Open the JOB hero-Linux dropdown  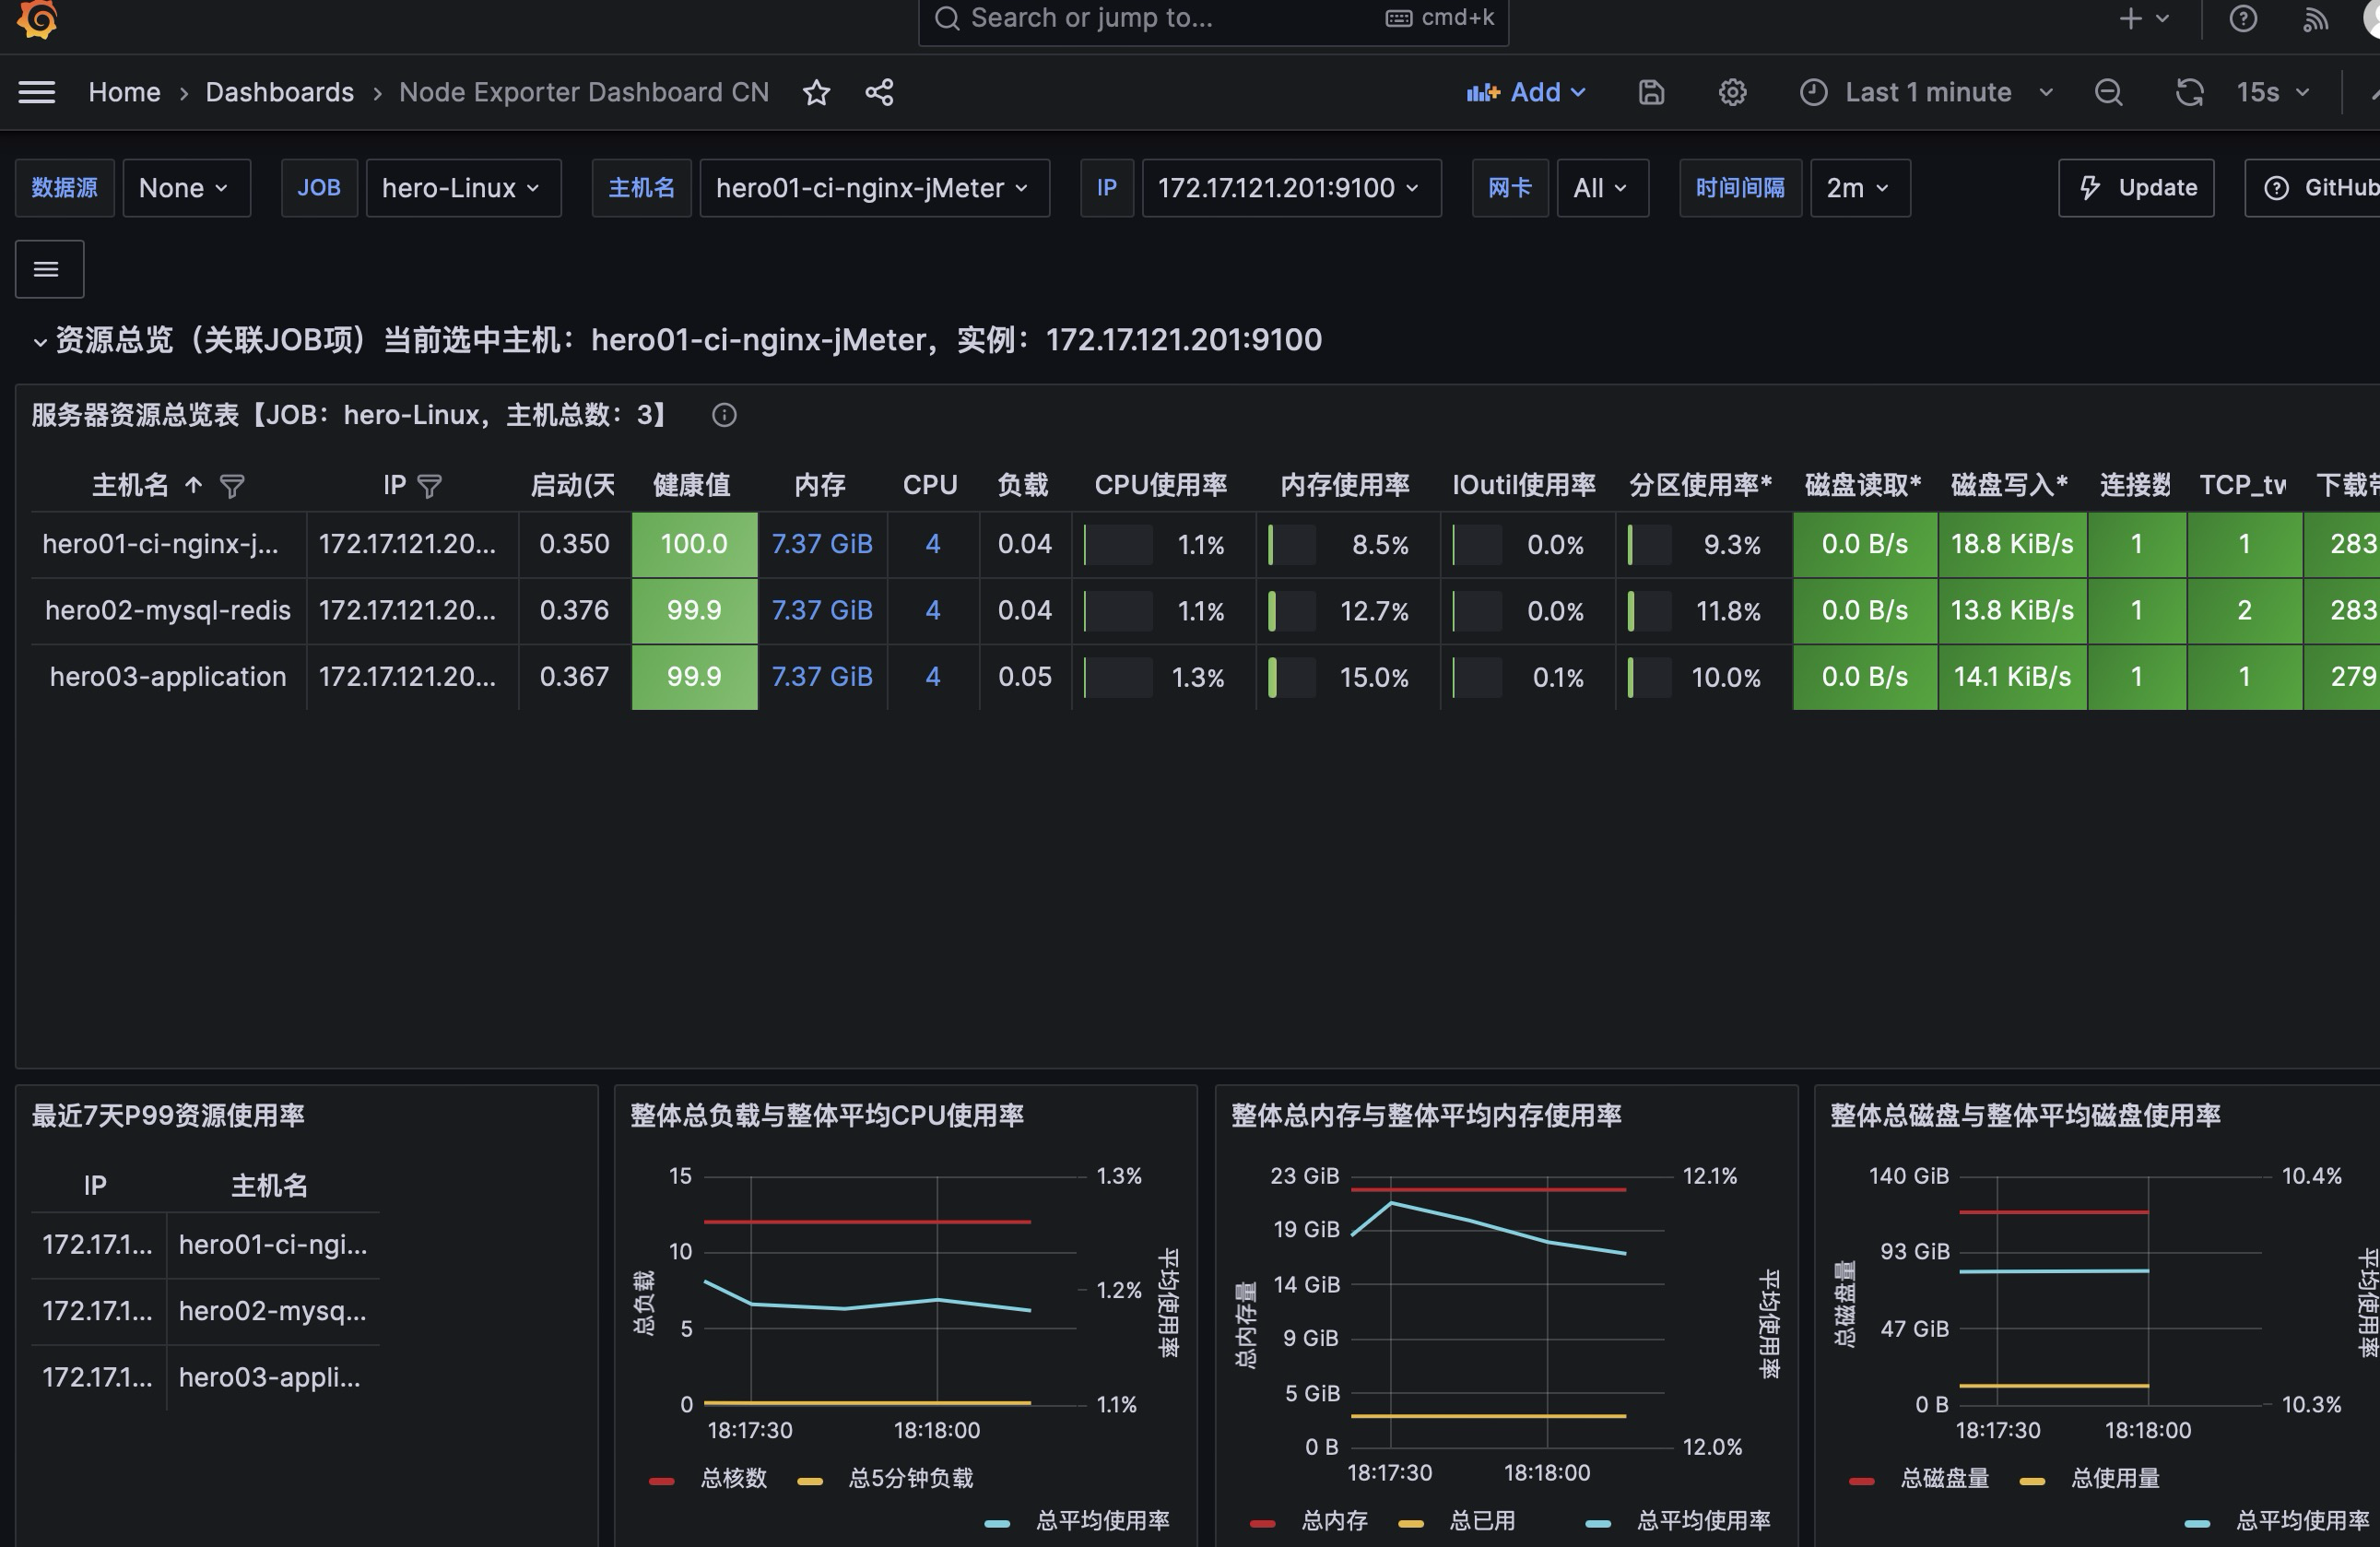pyautogui.click(x=463, y=188)
